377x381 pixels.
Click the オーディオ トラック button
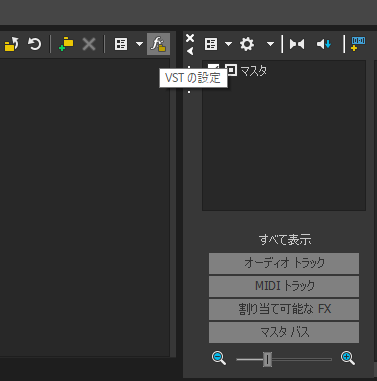click(284, 263)
